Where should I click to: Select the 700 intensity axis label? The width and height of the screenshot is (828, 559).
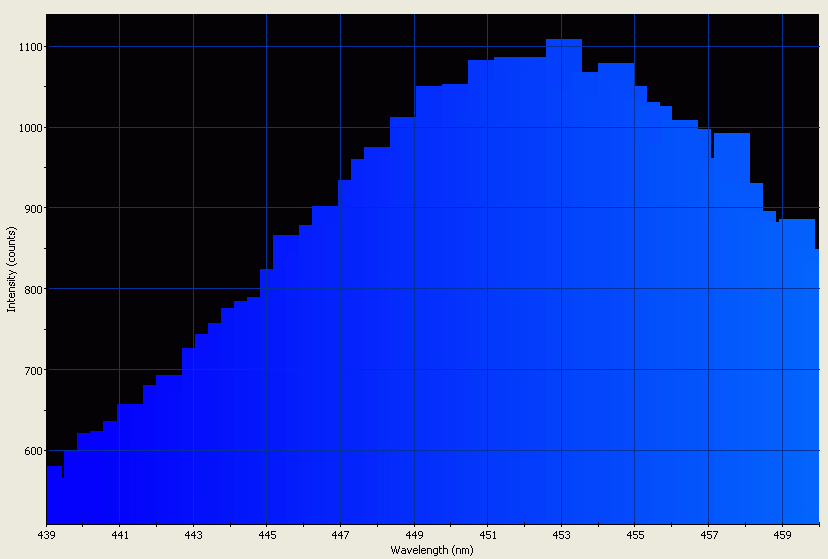[33, 371]
